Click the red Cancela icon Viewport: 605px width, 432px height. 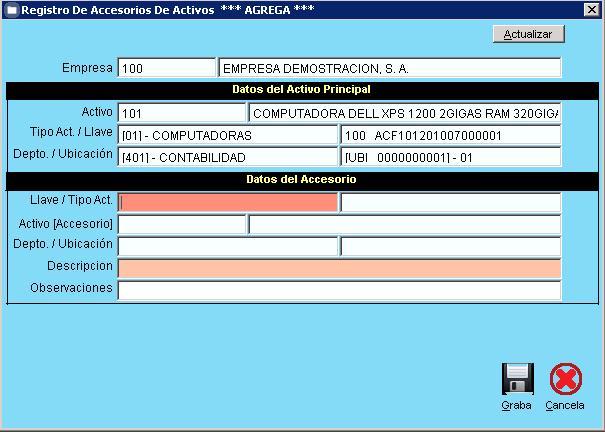tap(565, 379)
